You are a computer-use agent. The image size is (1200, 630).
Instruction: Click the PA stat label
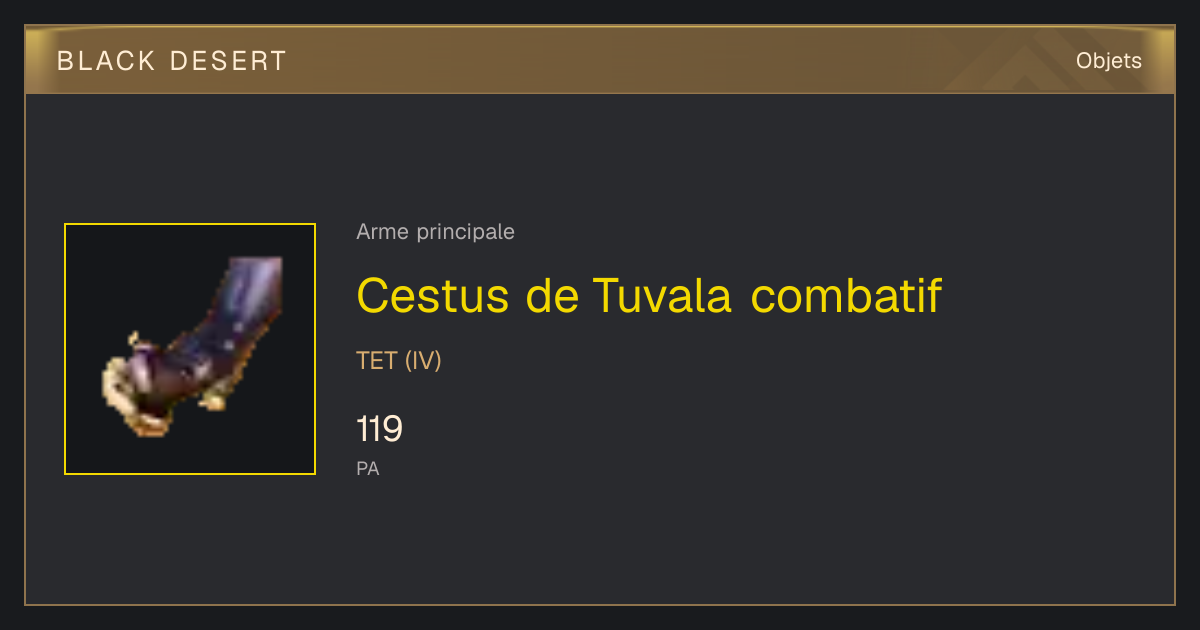click(x=368, y=468)
